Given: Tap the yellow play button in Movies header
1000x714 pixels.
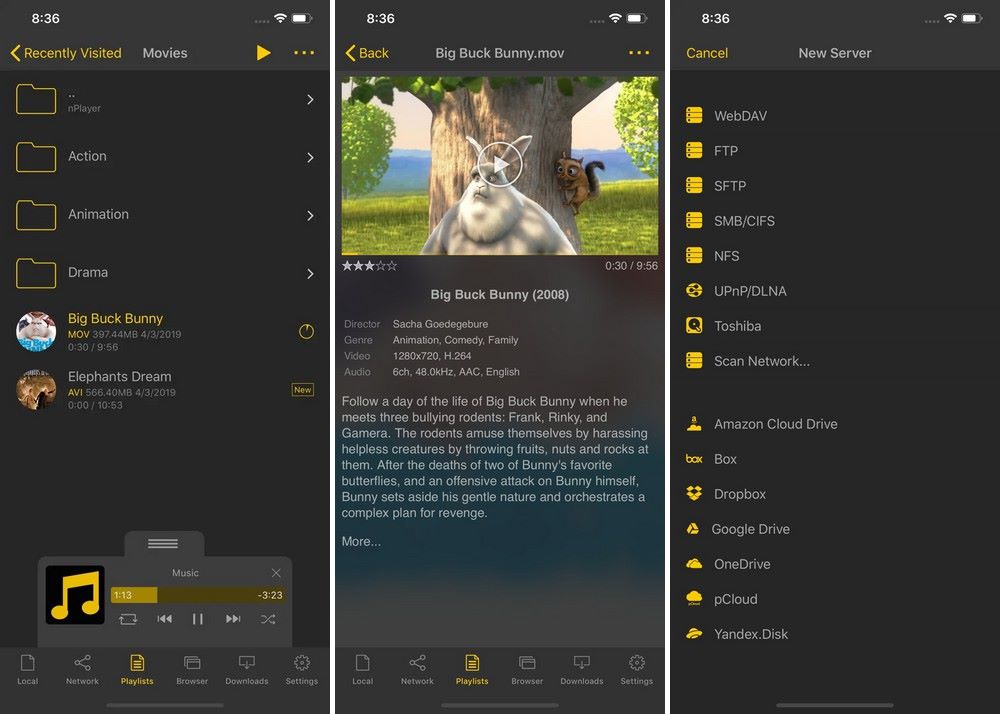Looking at the screenshot, I should 263,53.
